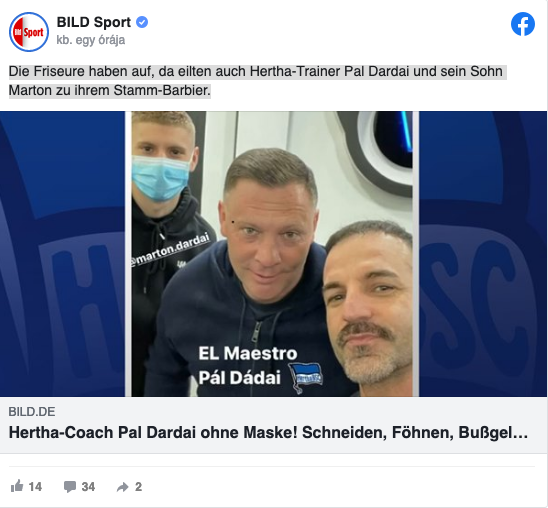Viewport: 548px width, 508px height.
Task: Open the Hertha-Coach Pal Dardai headline
Action: click(x=268, y=433)
